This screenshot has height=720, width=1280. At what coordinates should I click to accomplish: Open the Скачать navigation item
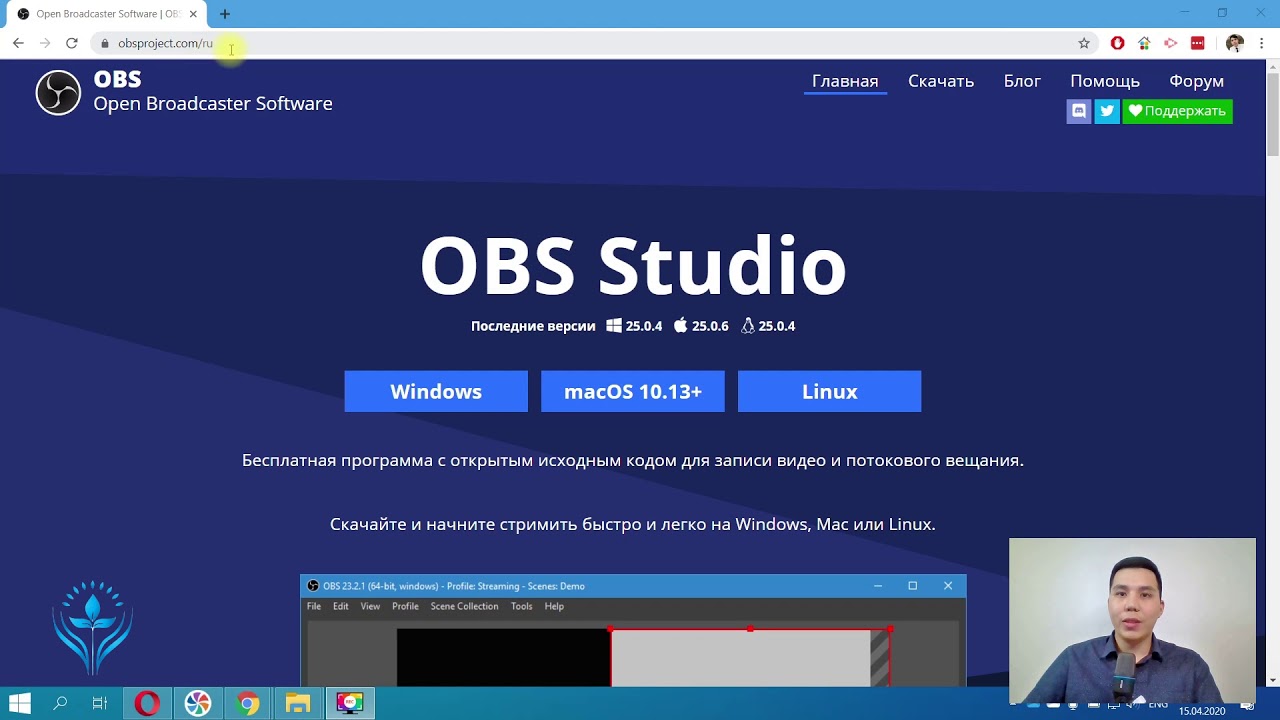click(x=941, y=81)
